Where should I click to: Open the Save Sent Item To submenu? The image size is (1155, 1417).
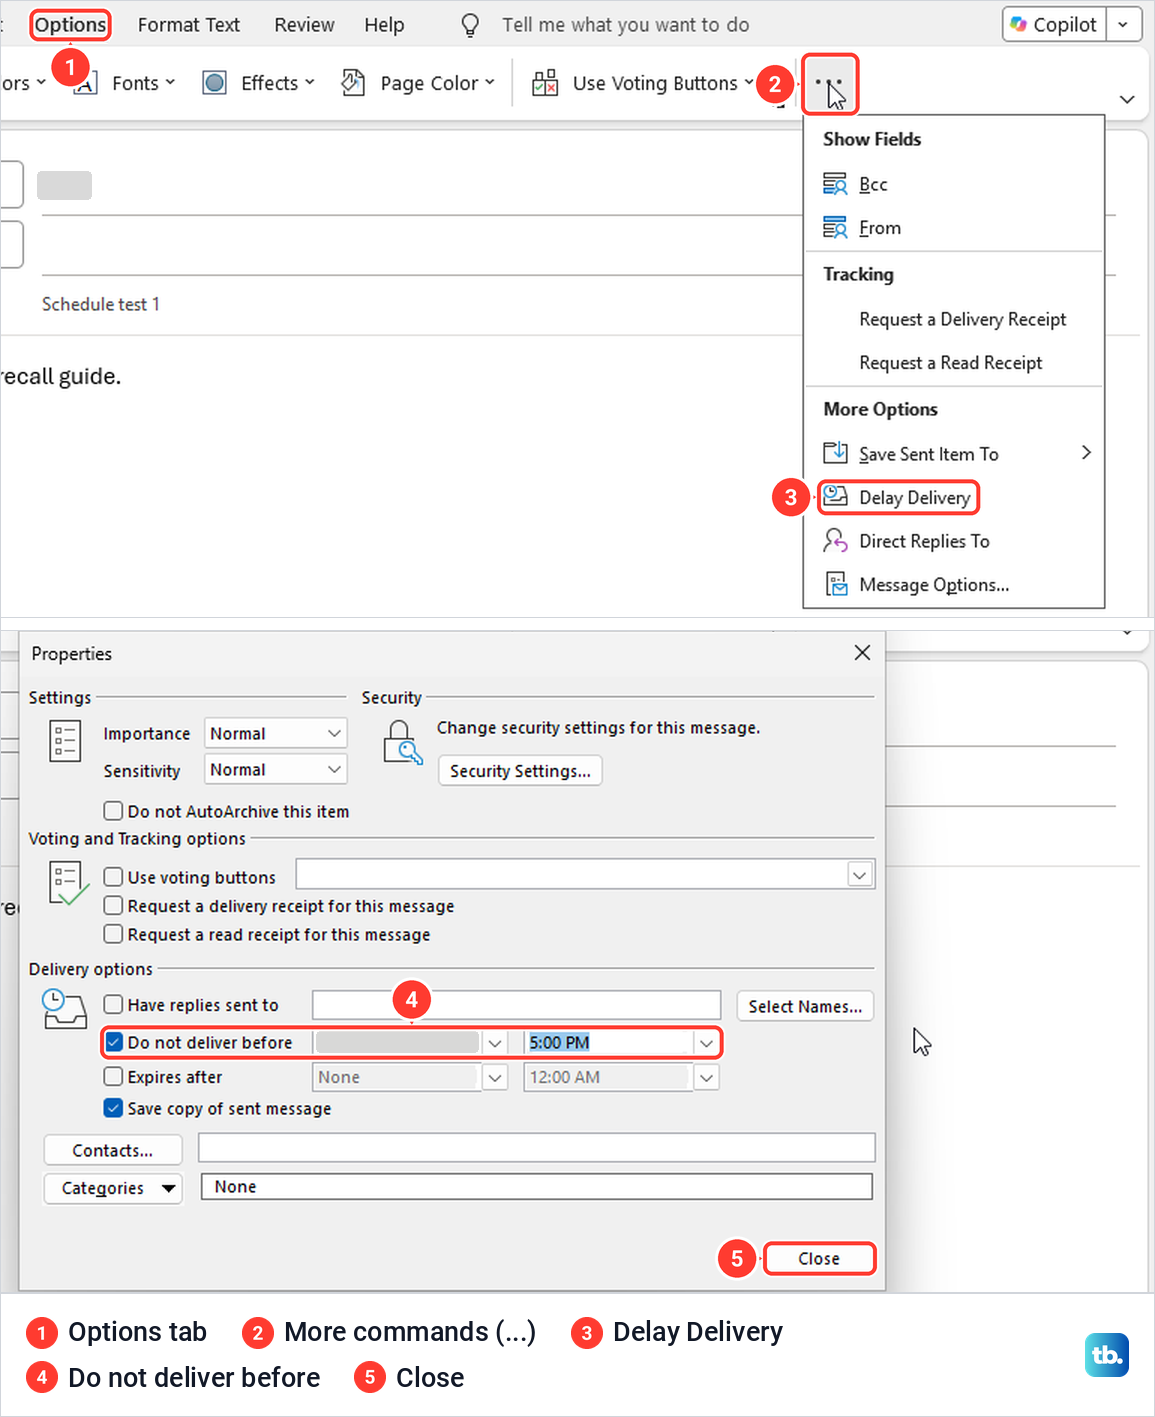pos(953,454)
